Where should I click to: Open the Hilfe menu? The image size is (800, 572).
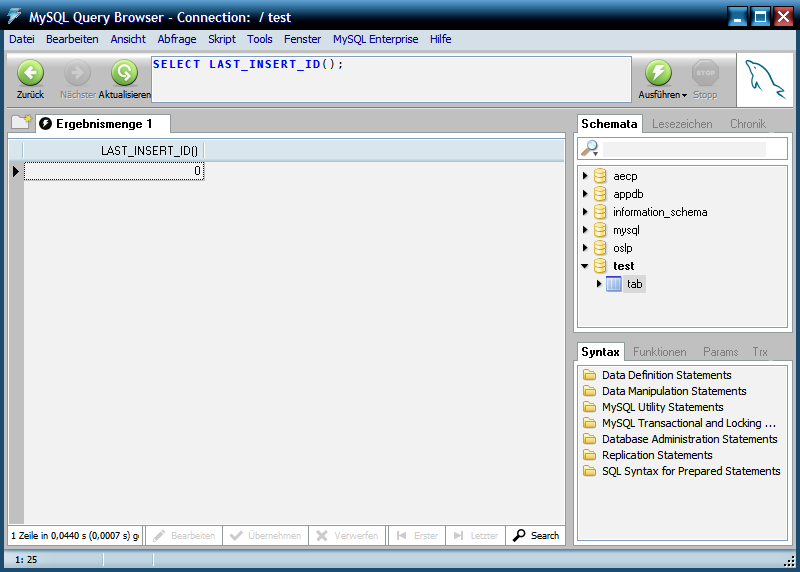(x=440, y=39)
